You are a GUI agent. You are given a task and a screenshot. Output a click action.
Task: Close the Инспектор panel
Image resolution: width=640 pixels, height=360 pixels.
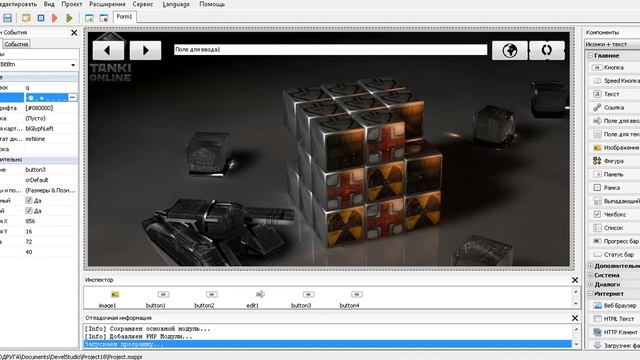click(x=575, y=280)
